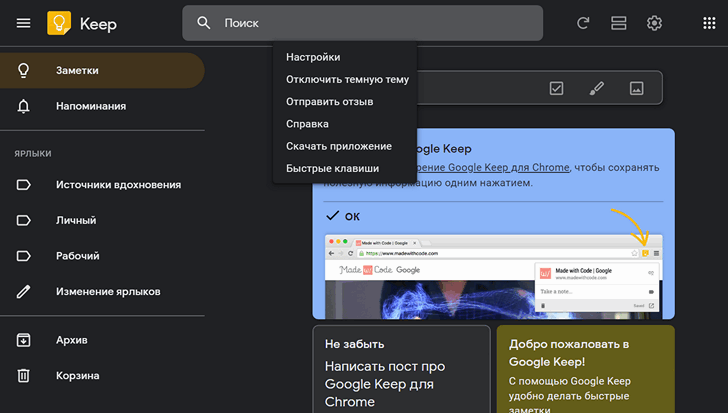This screenshot has height=413, width=728.
Task: Open the Рабочий label
Action: point(102,256)
